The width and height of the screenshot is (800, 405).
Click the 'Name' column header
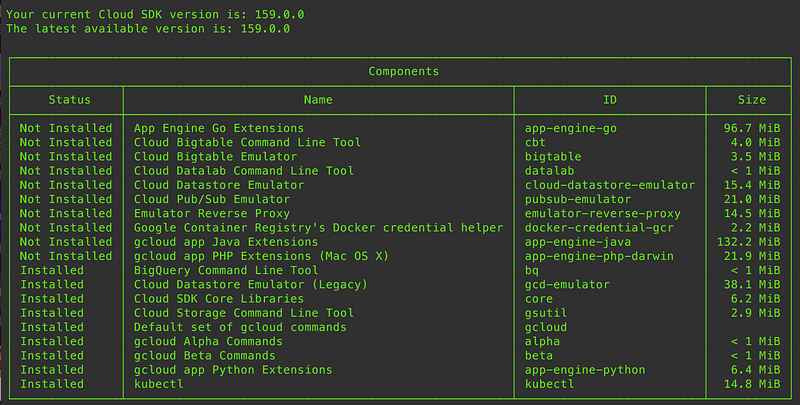[318, 99]
